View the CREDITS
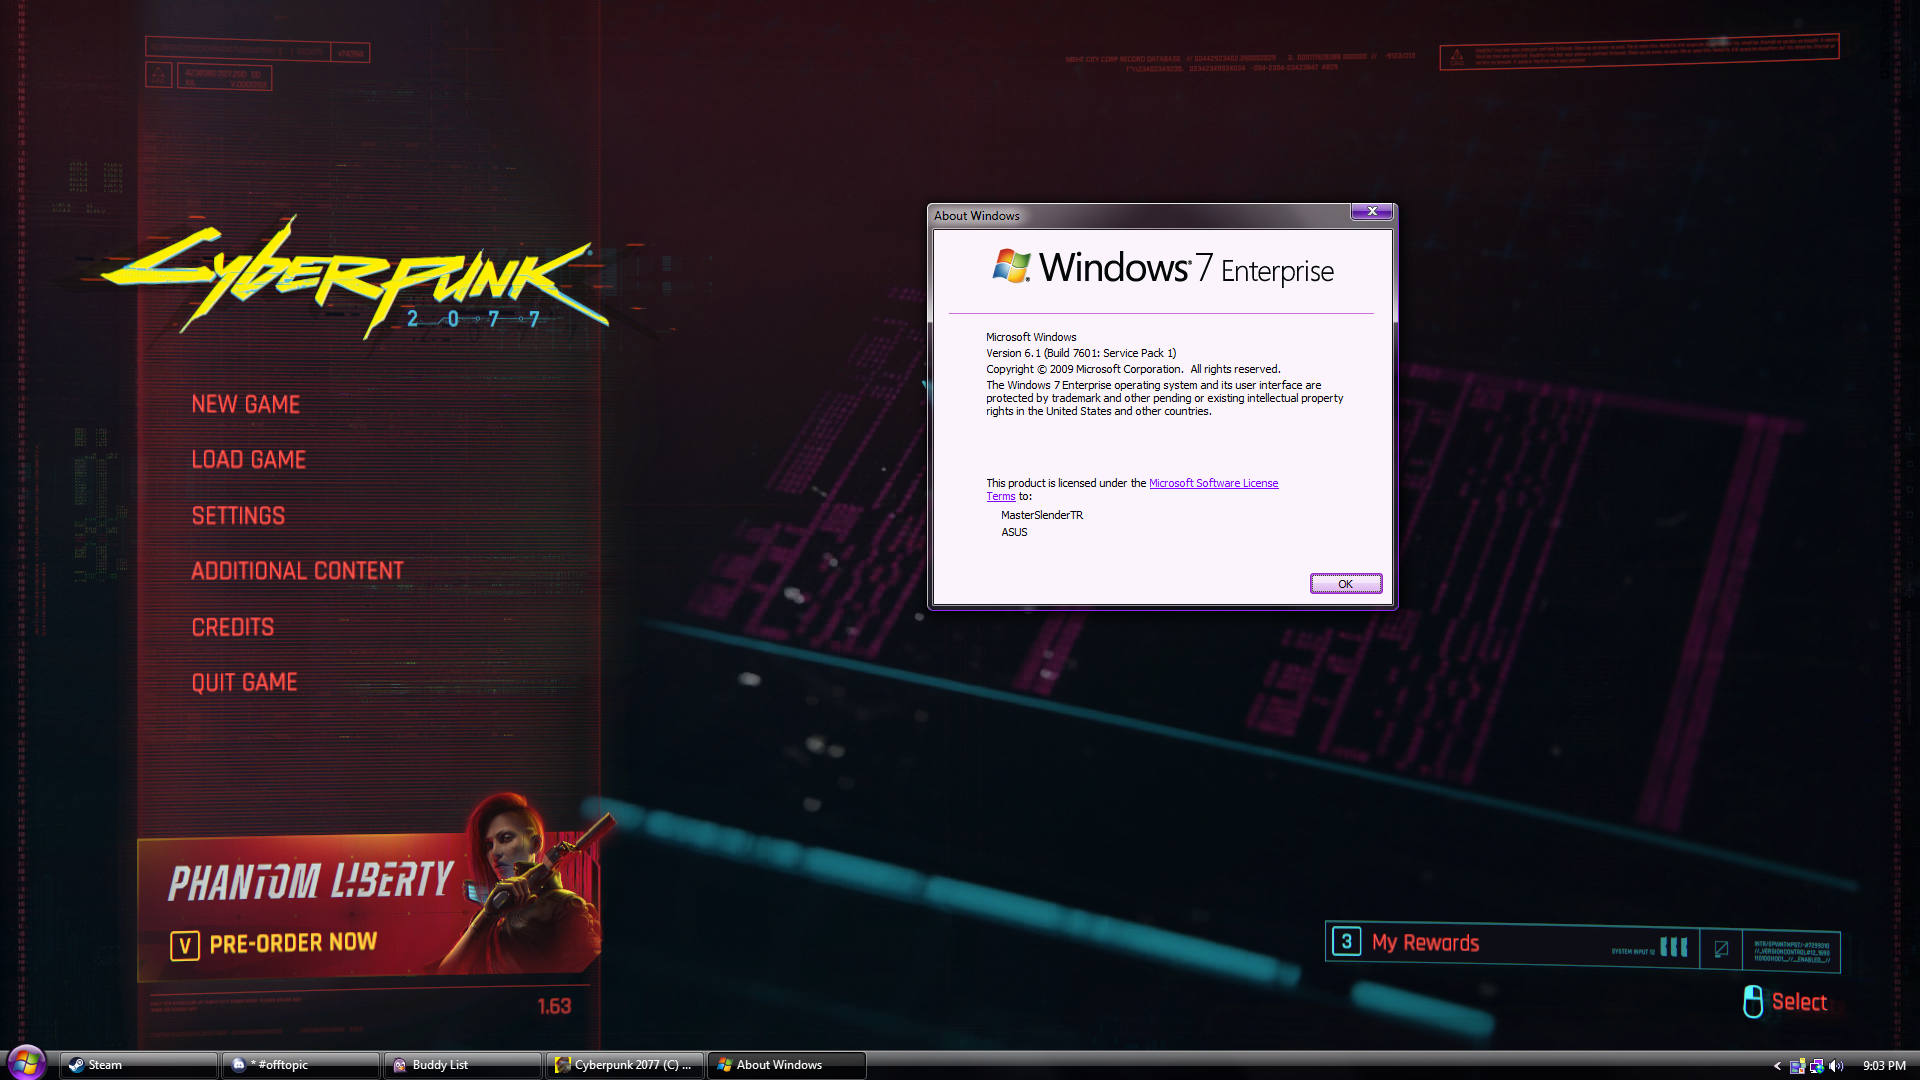 (x=233, y=627)
